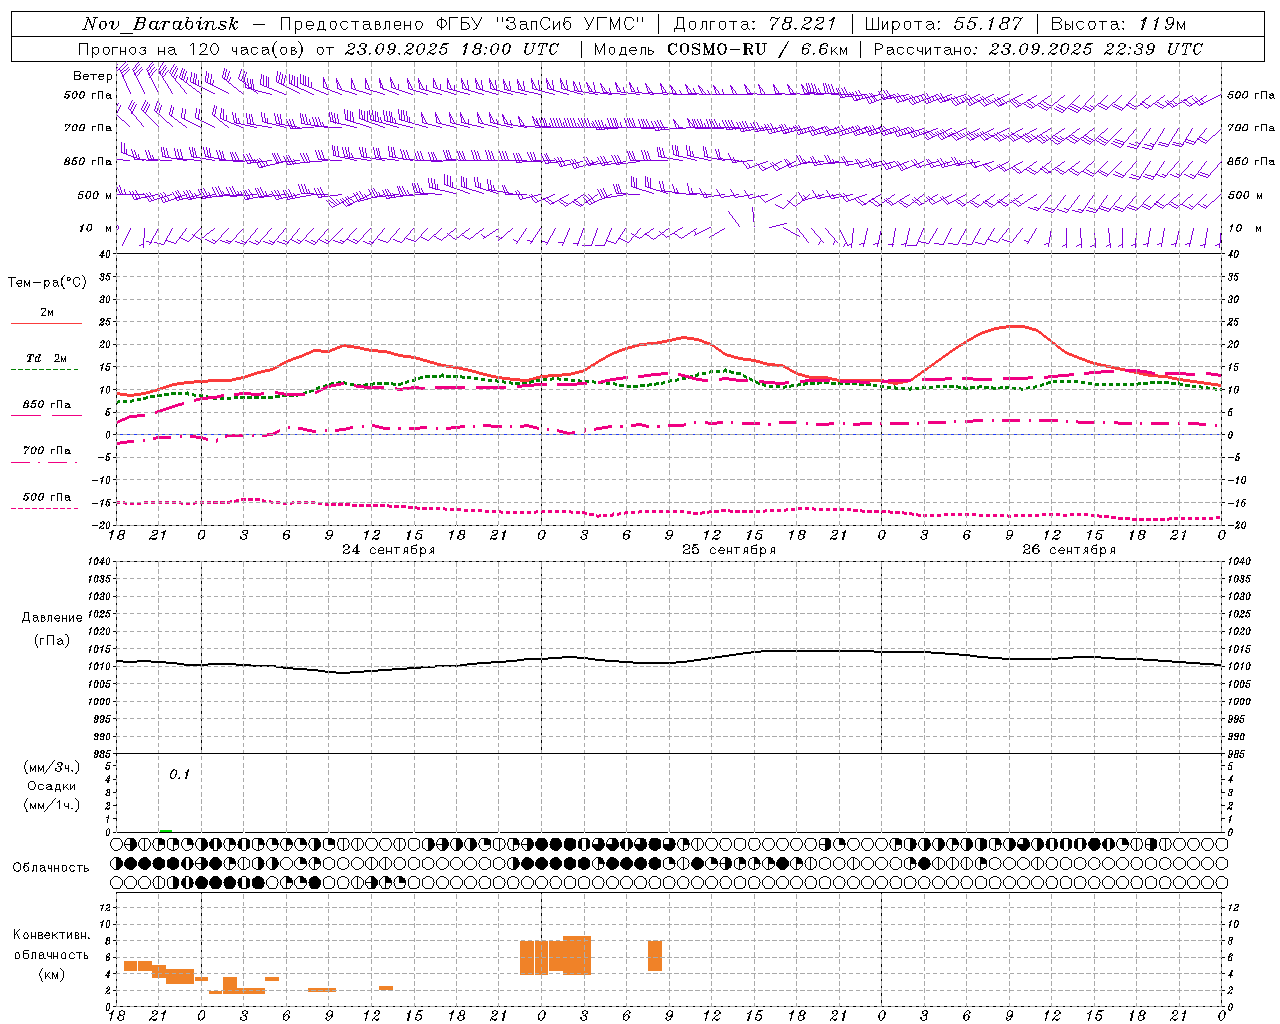
Task: Click the '25 сентября' date label
Action: 728,550
